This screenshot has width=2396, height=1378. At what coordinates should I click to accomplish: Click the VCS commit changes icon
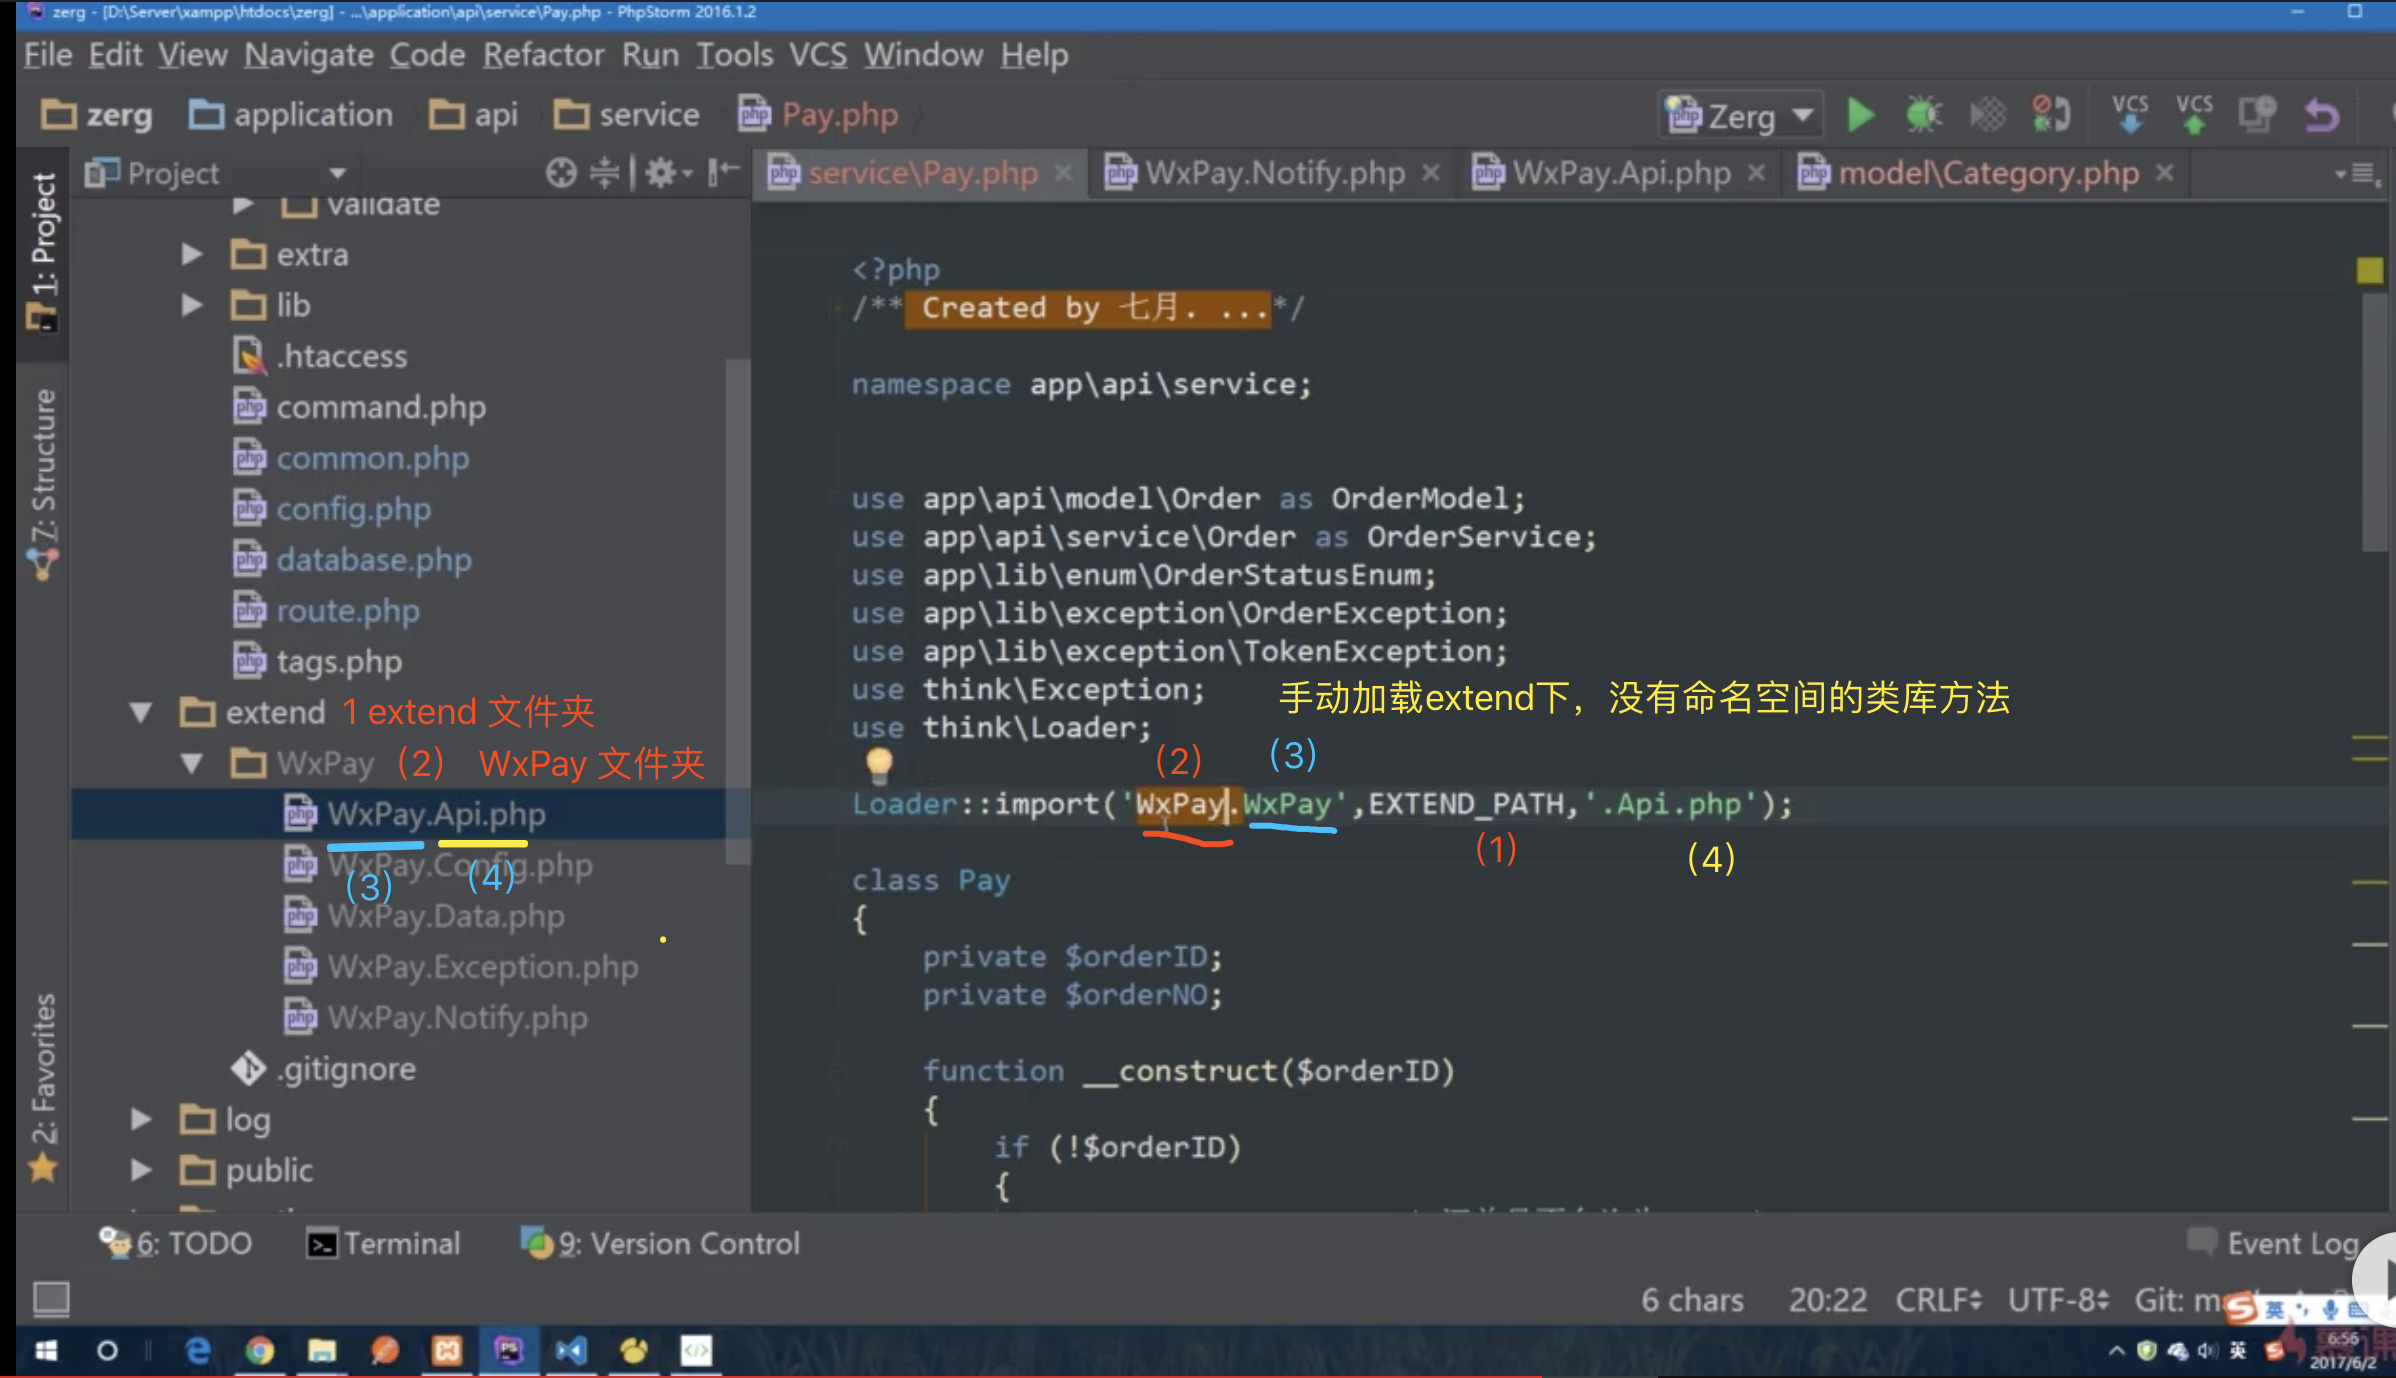[2194, 115]
